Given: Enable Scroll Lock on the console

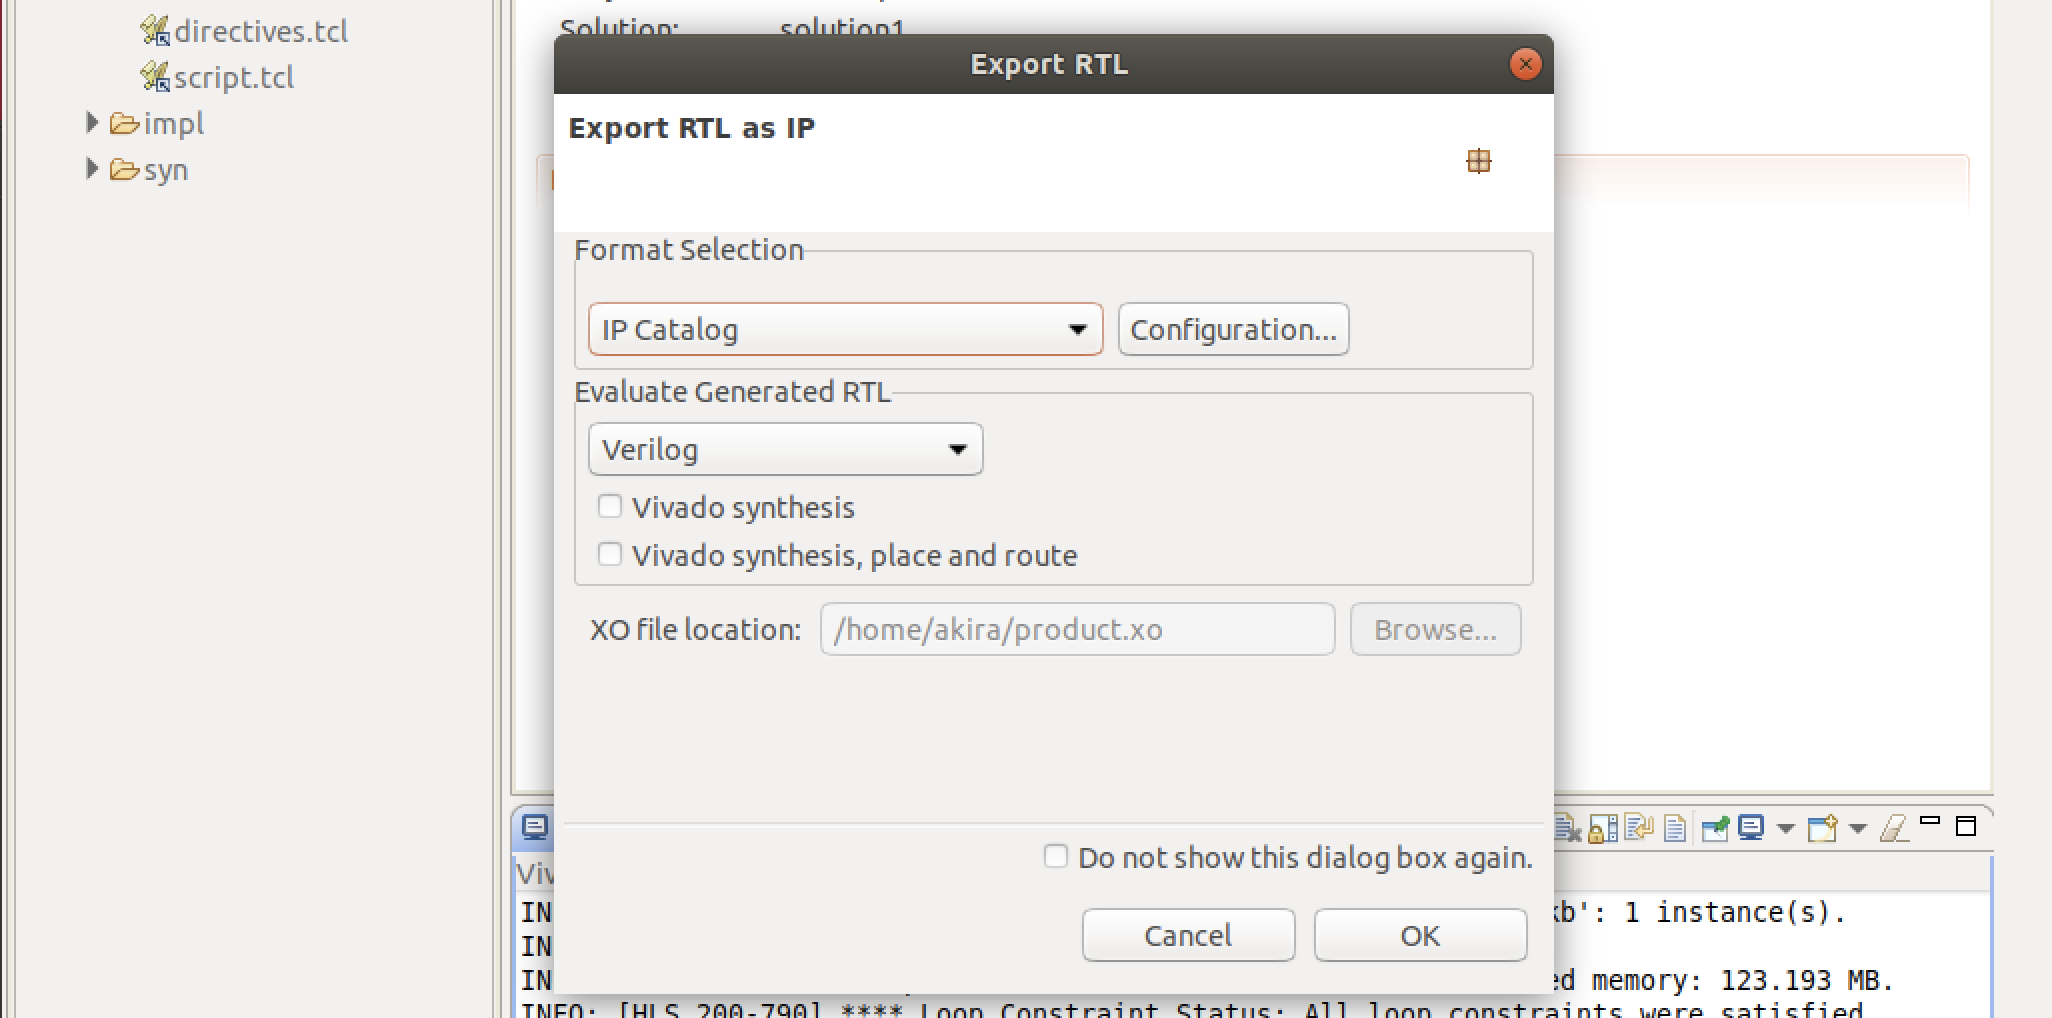Looking at the screenshot, I should click(1601, 828).
